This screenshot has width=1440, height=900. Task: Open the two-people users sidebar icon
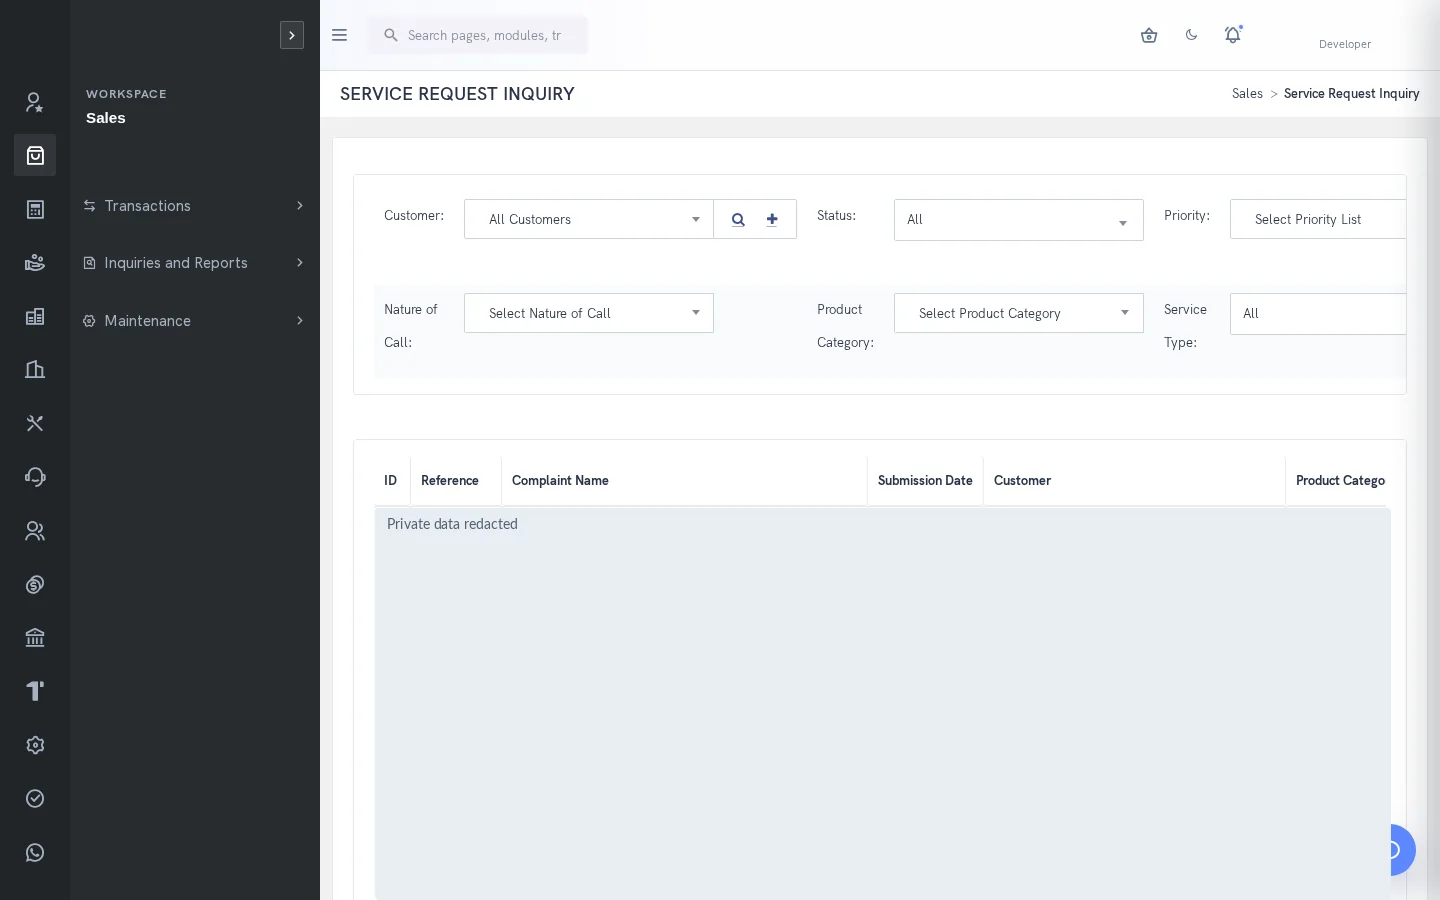click(35, 531)
